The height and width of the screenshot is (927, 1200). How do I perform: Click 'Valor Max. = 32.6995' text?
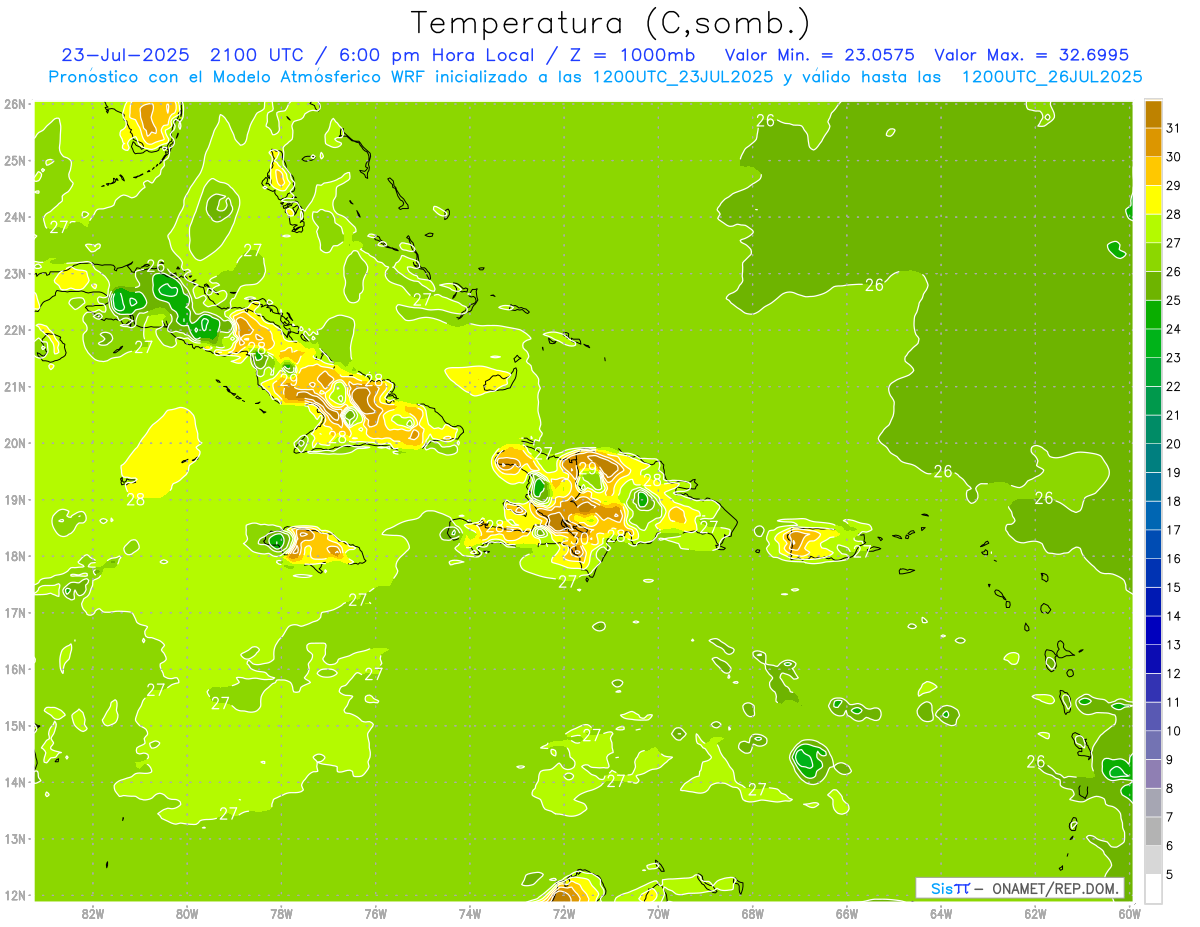1032,55
